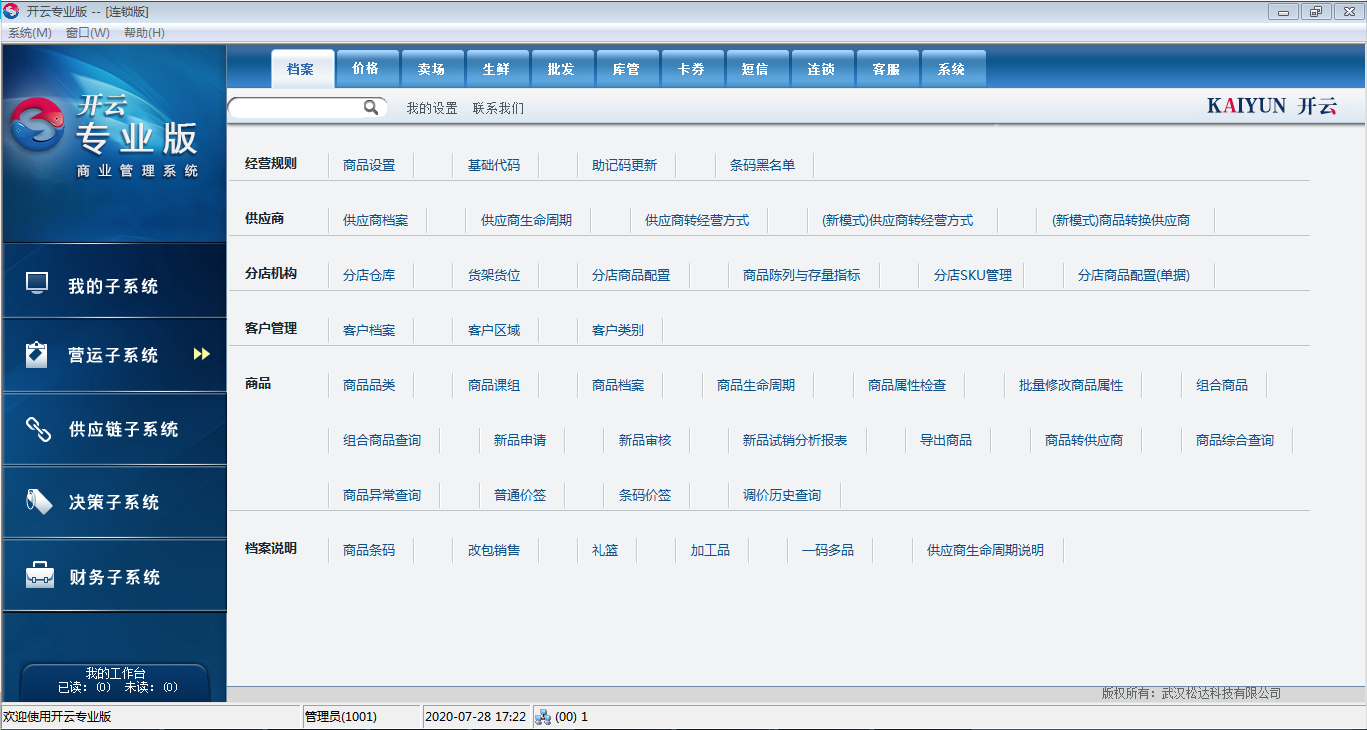1367x730 pixels.
Task: Select 供应链子系统 in the sidebar
Action: coord(114,428)
